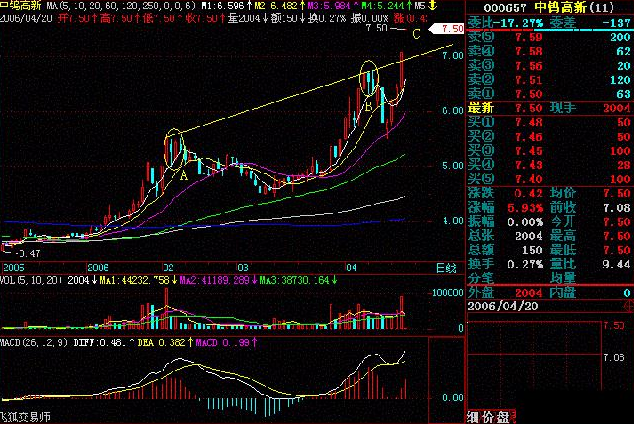The width and height of the screenshot is (634, 424).
Task: Click the 涨跌 0.42 value
Action: point(528,194)
